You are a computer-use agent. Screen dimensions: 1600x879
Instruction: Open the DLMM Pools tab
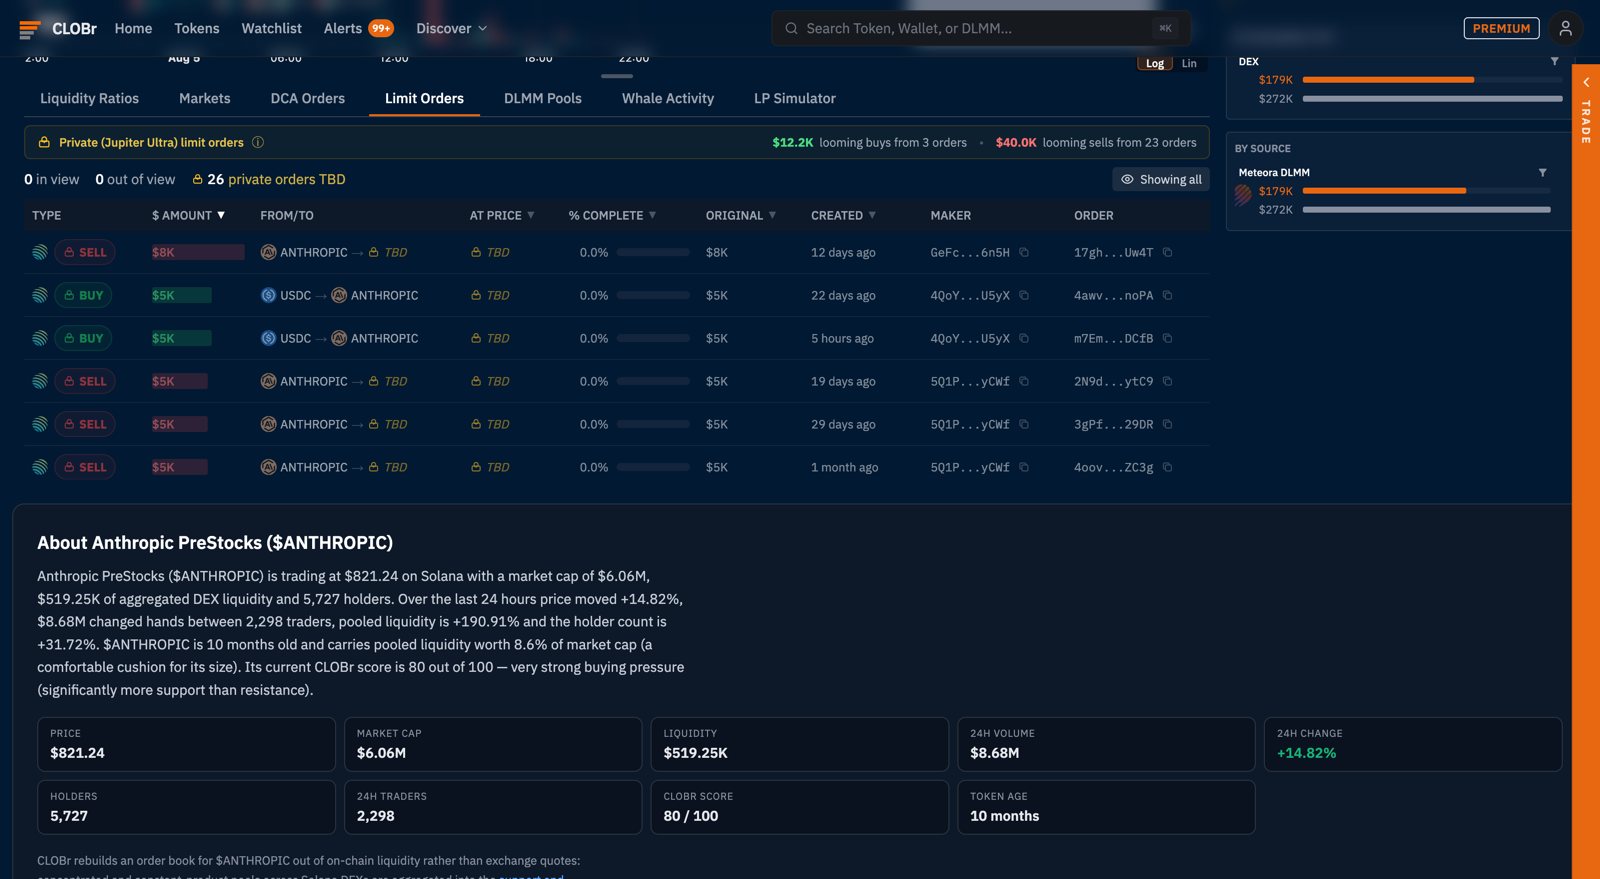543,98
